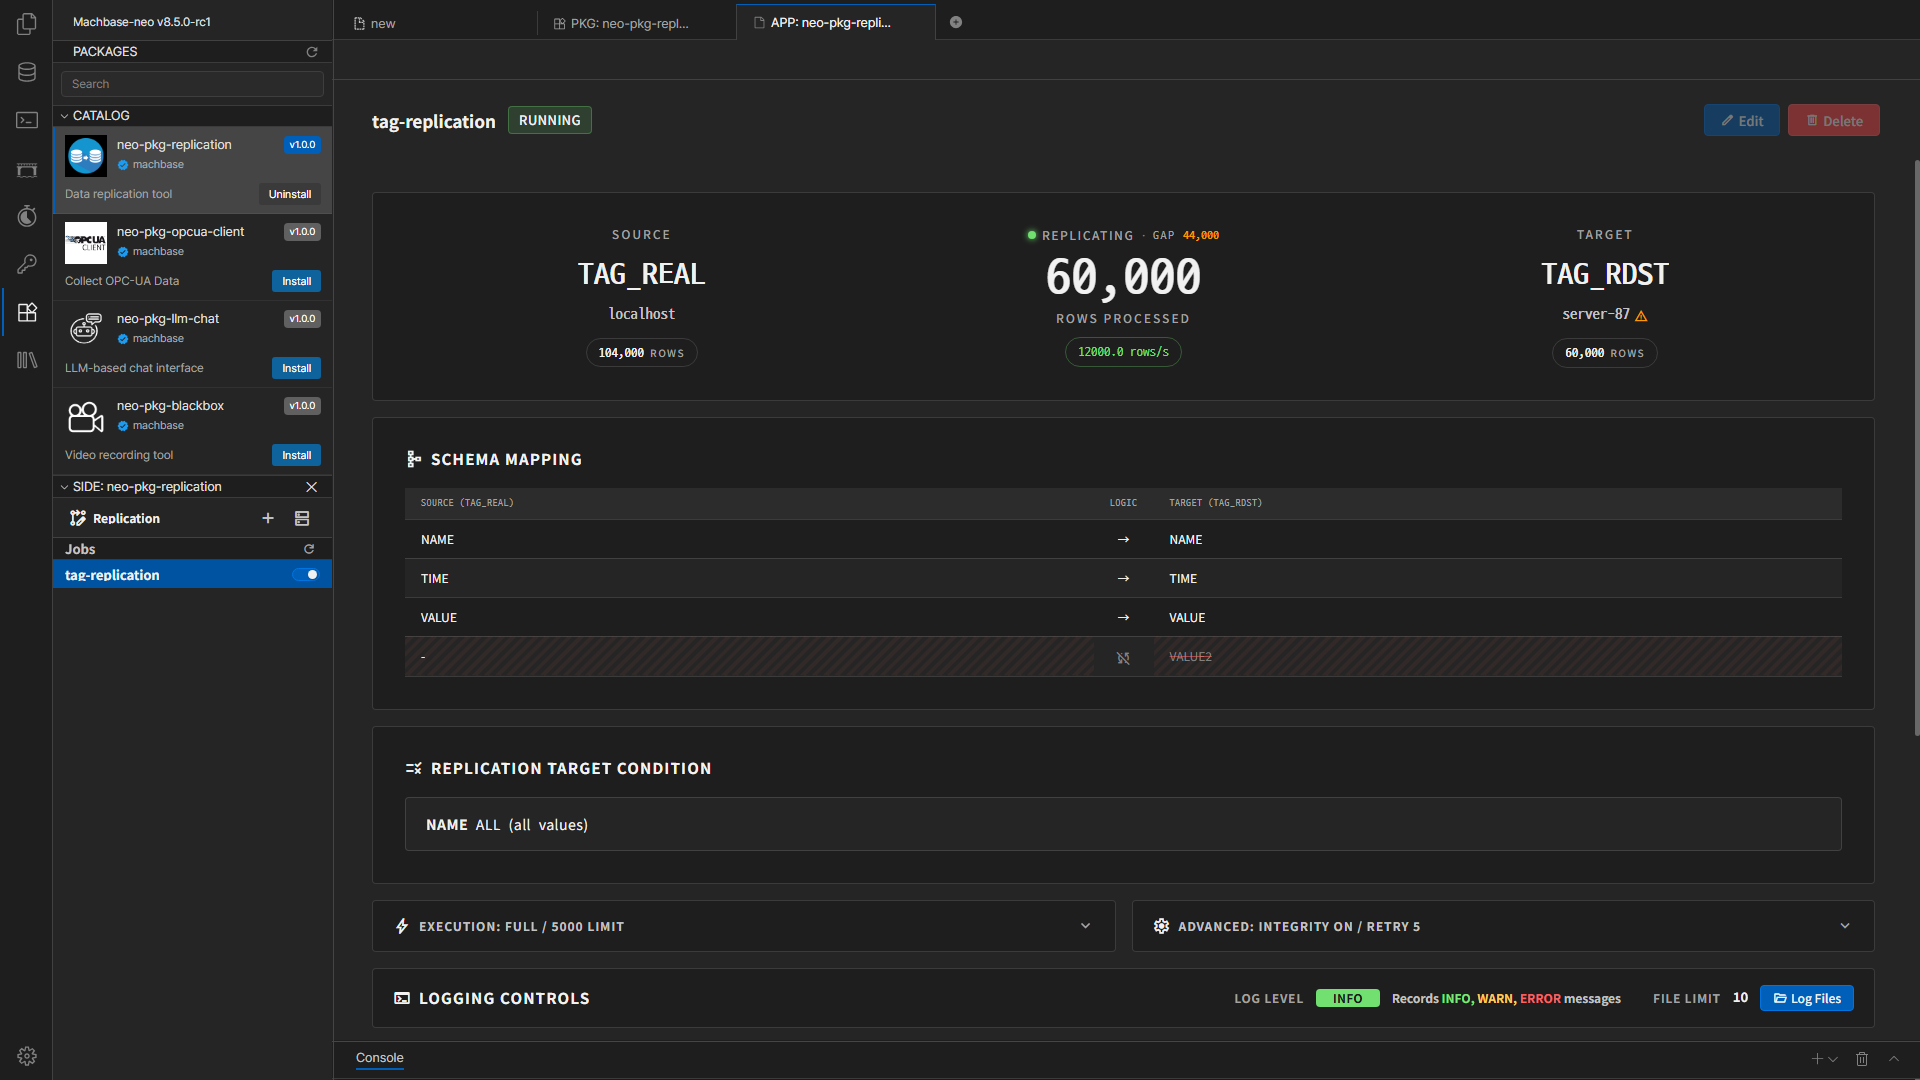Click the neo-pkg-blackbox camera icon

[86, 417]
